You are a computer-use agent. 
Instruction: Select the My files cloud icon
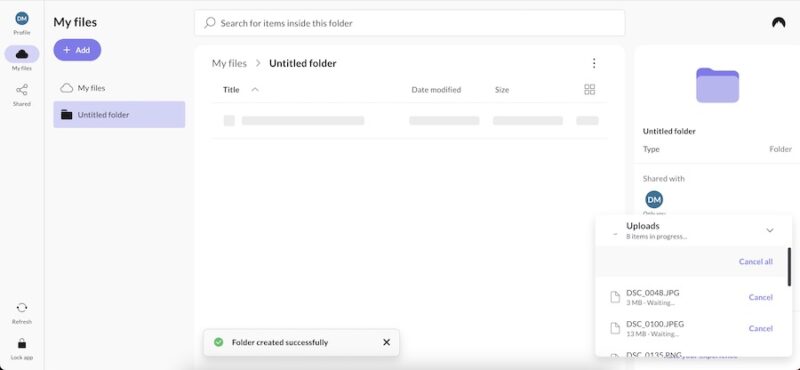[x=22, y=54]
